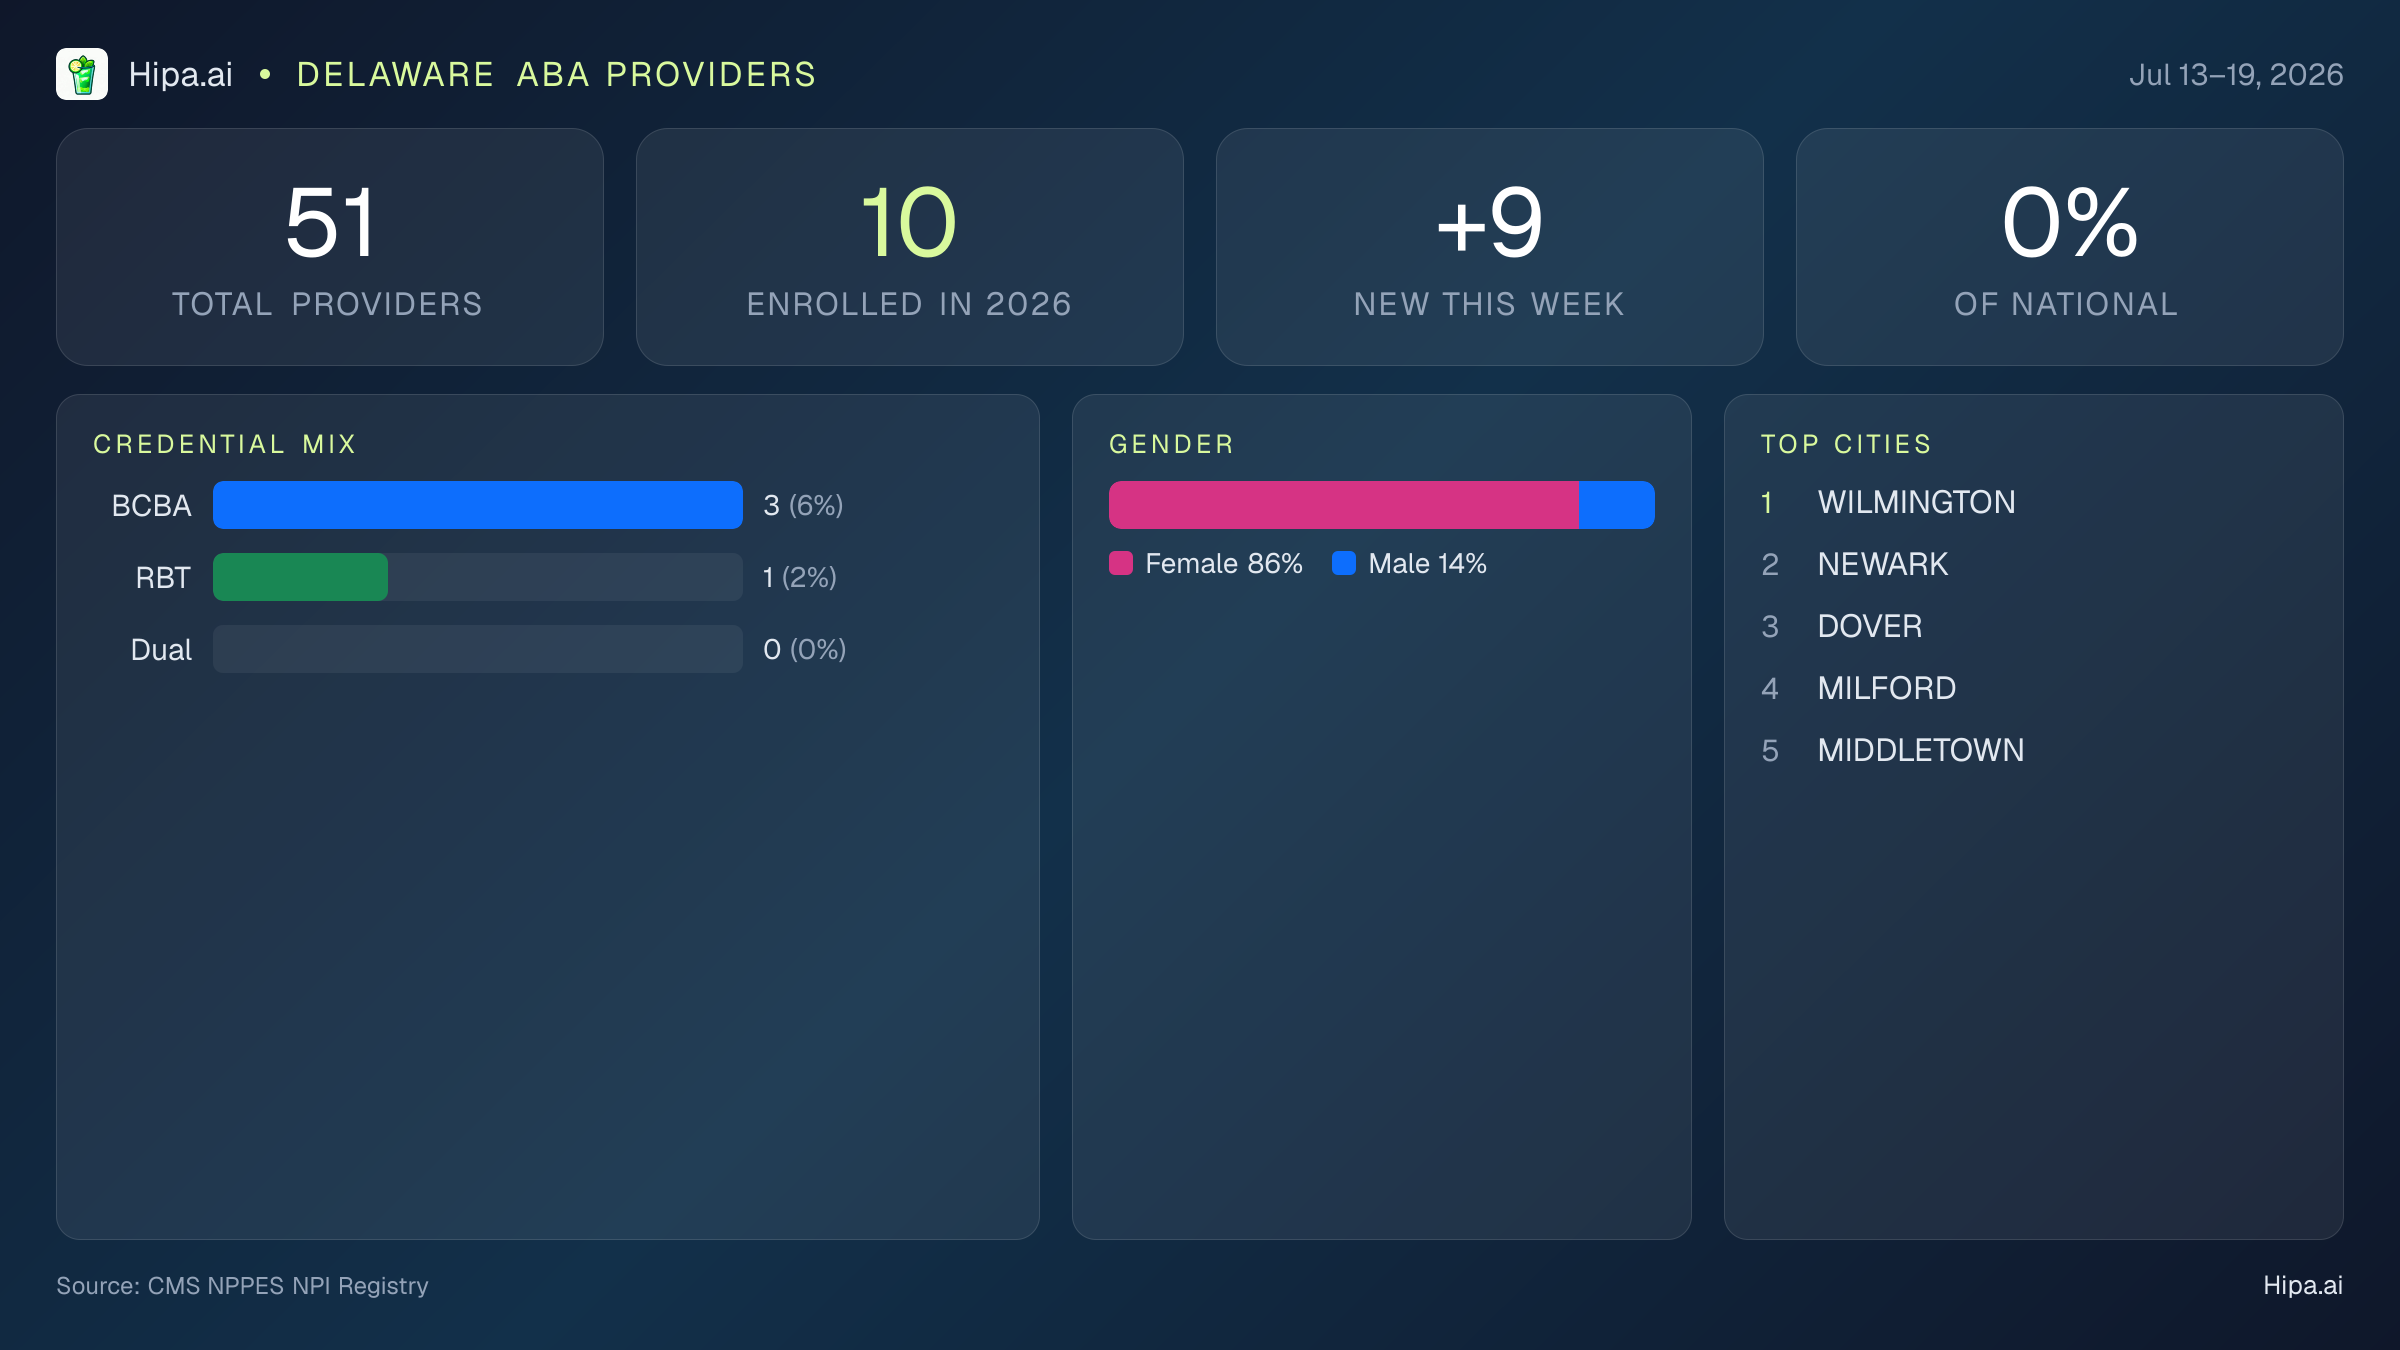2400x1350 pixels.
Task: Open the New This Week card
Action: (1490, 247)
